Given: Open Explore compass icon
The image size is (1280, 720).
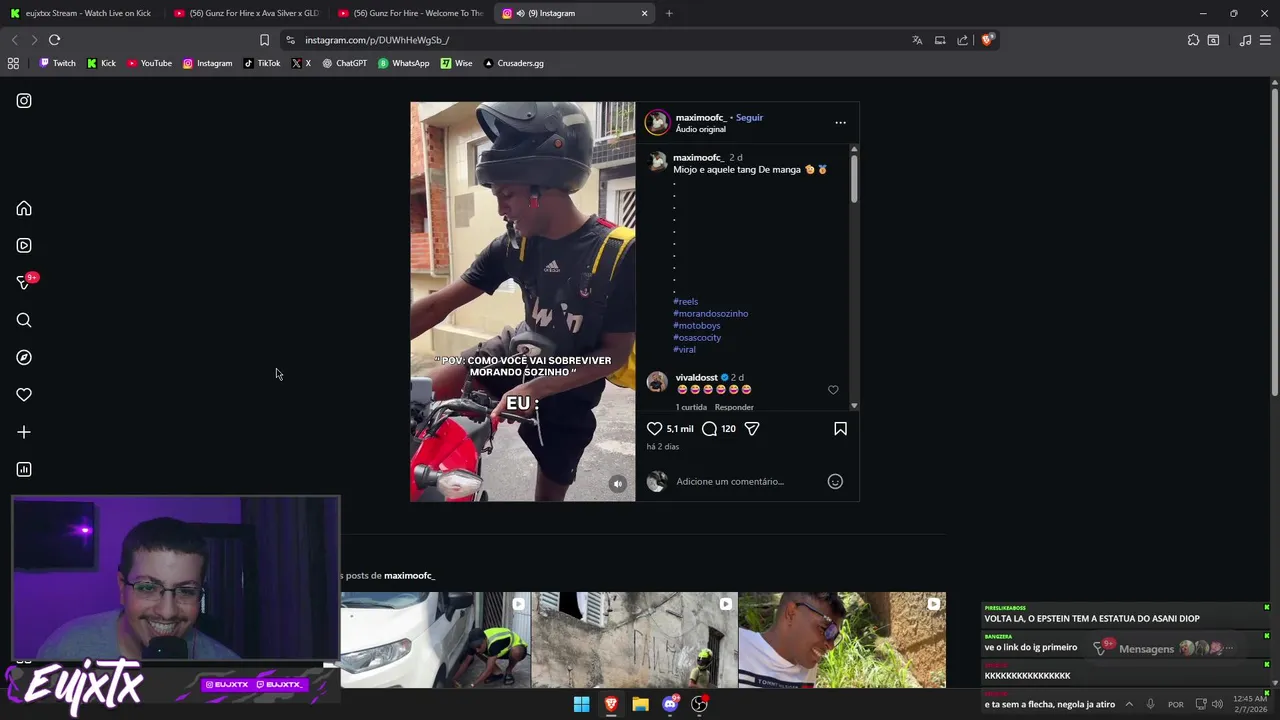Looking at the screenshot, I should pyautogui.click(x=24, y=357).
